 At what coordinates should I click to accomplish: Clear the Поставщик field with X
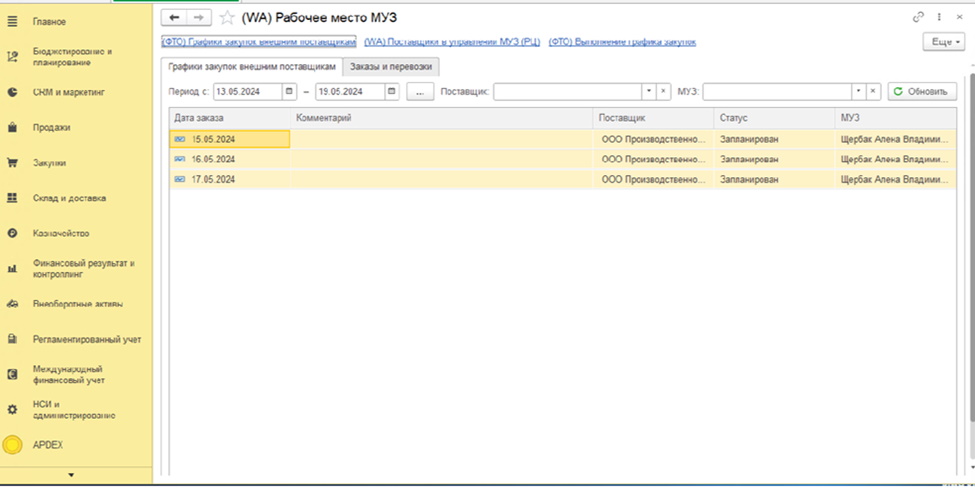tap(663, 91)
